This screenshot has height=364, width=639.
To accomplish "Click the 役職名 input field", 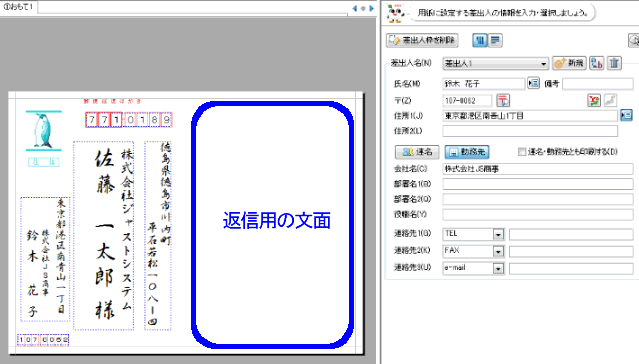I will 538,214.
